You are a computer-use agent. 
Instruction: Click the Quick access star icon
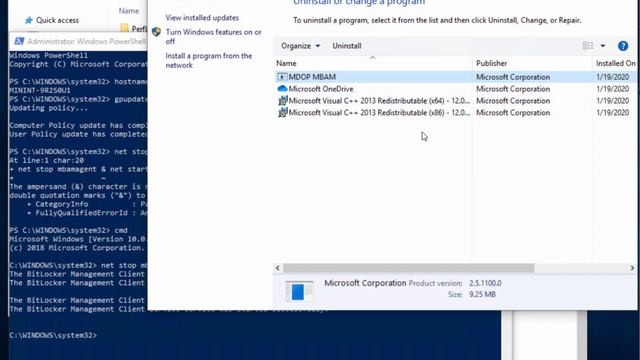pyautogui.click(x=29, y=20)
